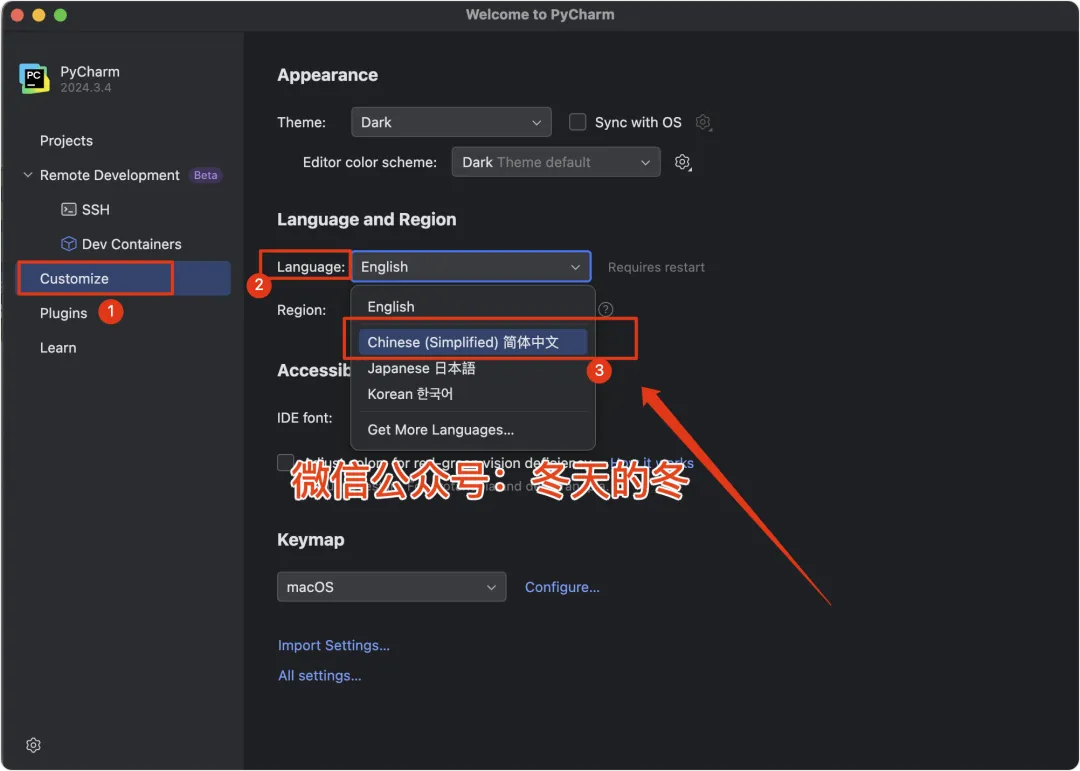Click the Import Settings... link

coord(333,646)
